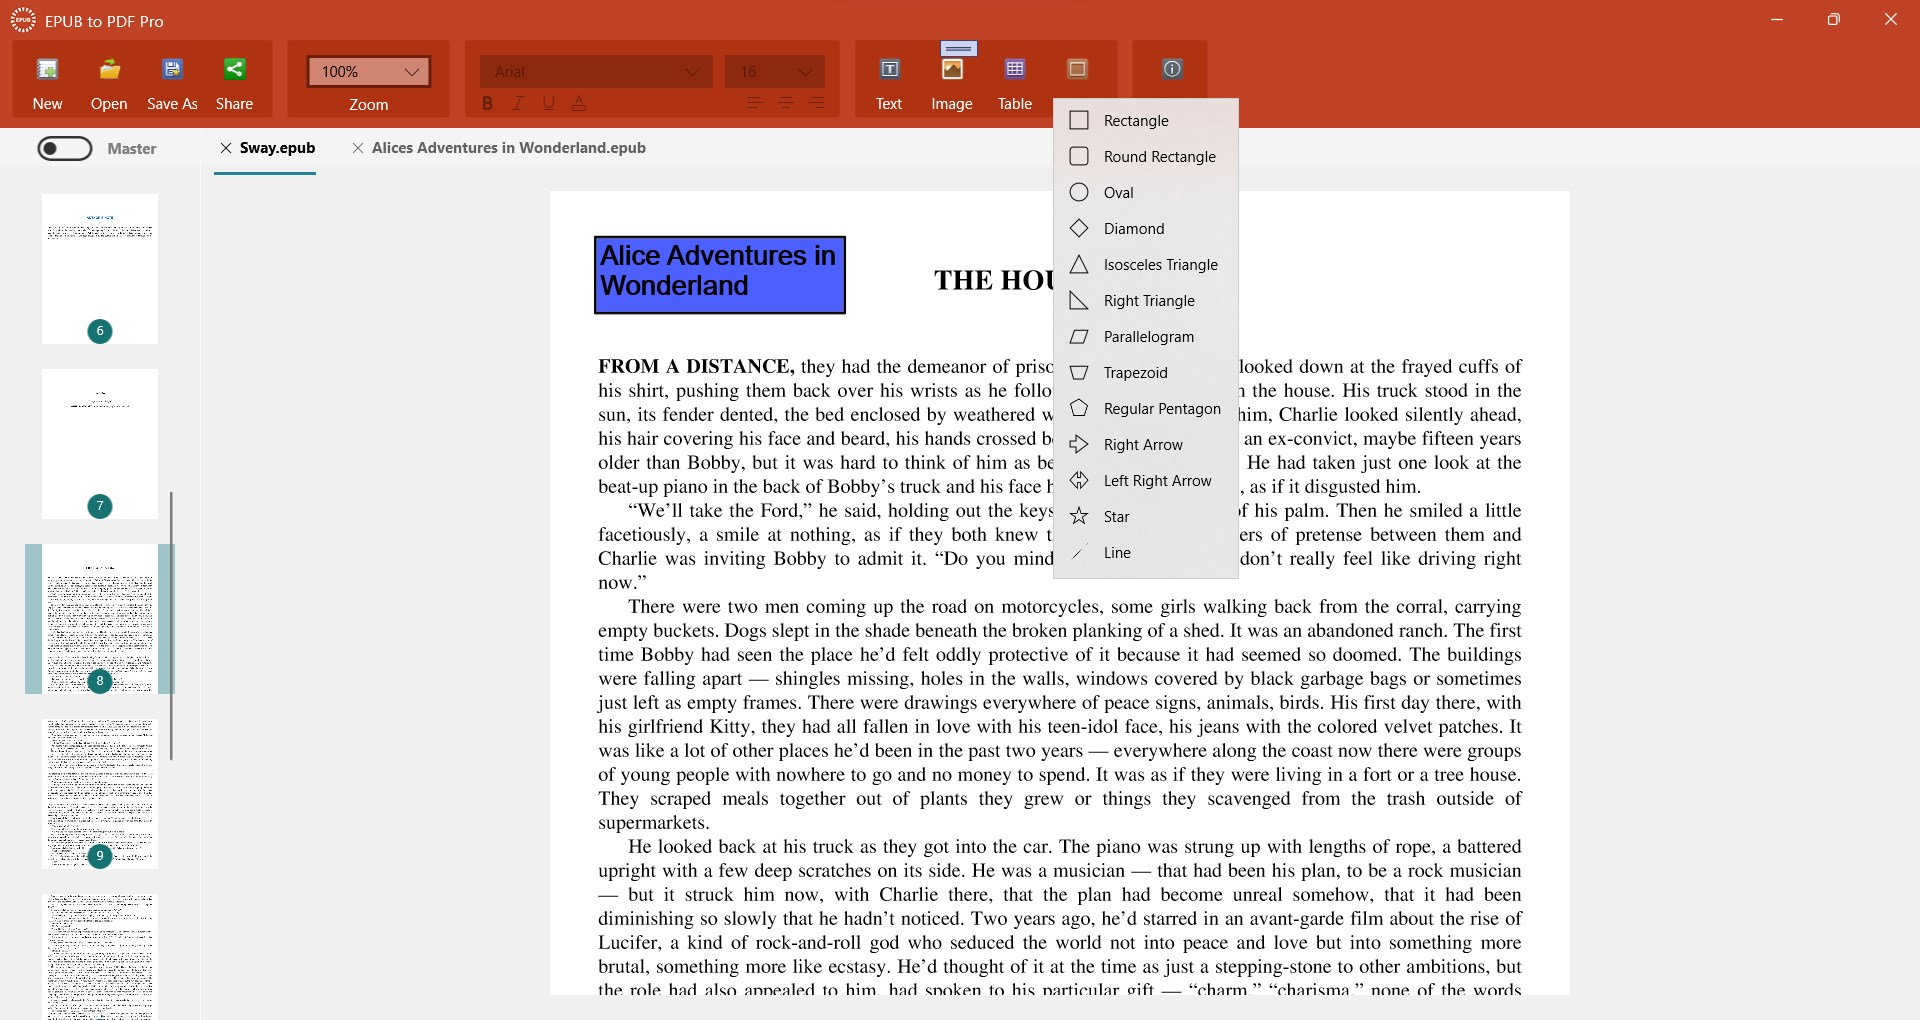Open the Arial font dropdown
This screenshot has height=1020, width=1920.
click(x=596, y=72)
